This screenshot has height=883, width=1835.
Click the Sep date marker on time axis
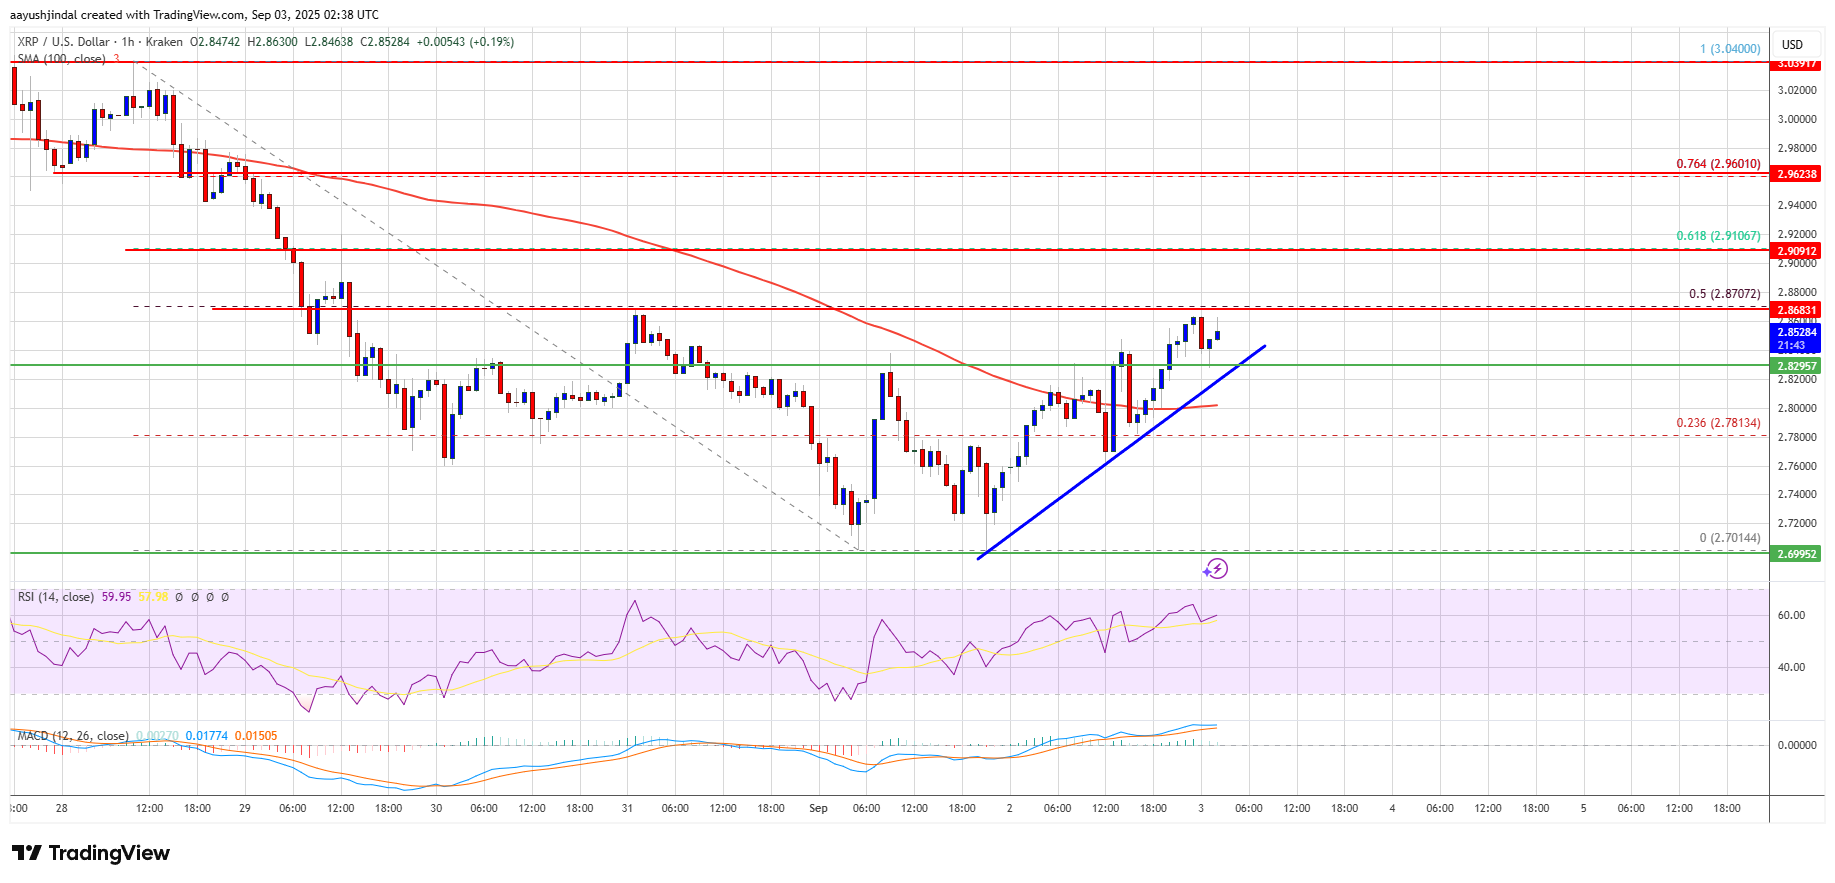click(x=818, y=808)
